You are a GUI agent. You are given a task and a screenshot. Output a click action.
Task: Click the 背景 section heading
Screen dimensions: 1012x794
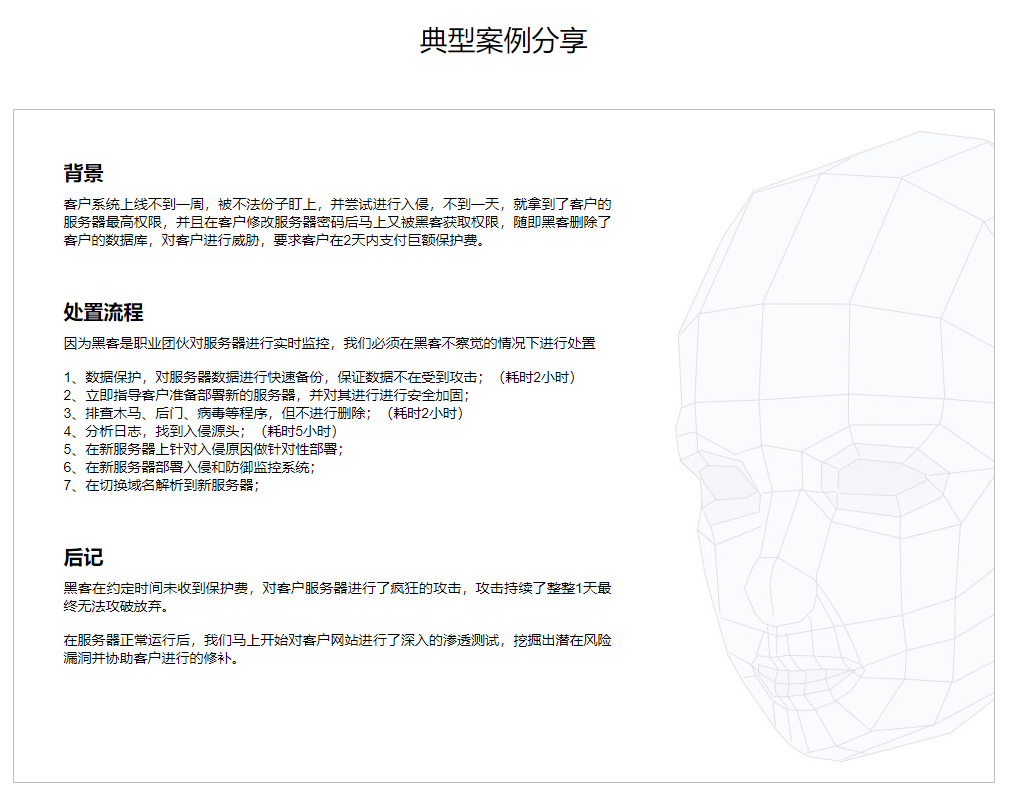click(x=83, y=173)
